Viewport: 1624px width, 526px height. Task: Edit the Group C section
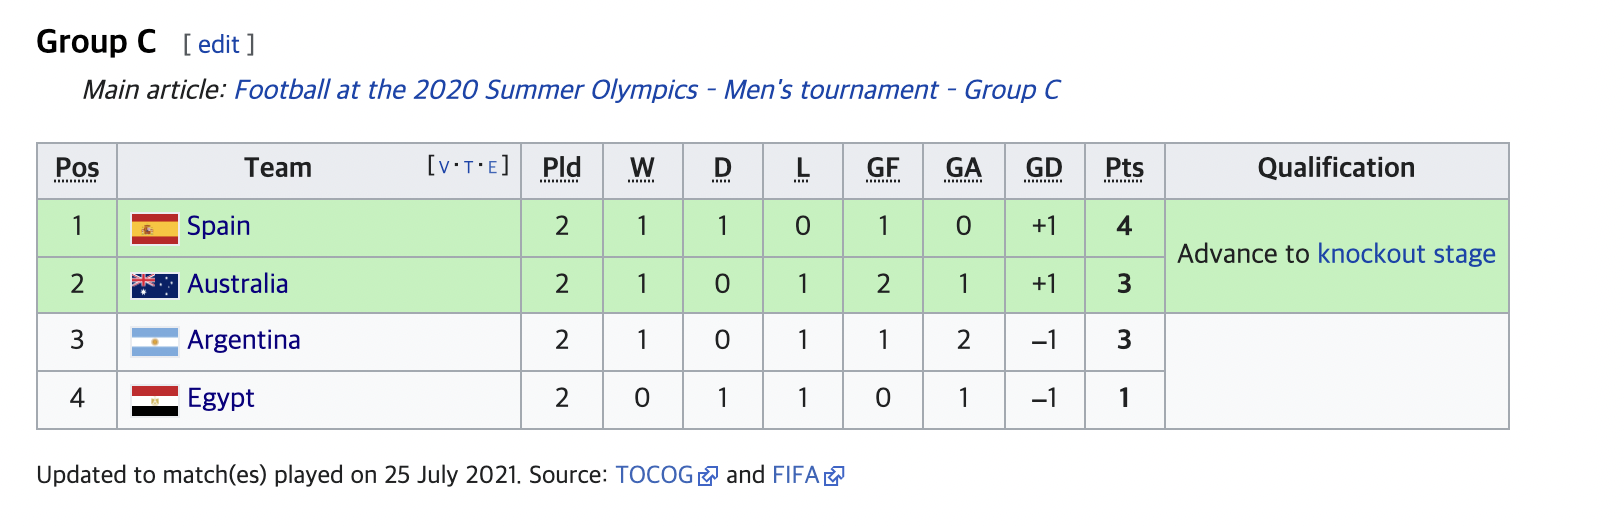coord(218,45)
